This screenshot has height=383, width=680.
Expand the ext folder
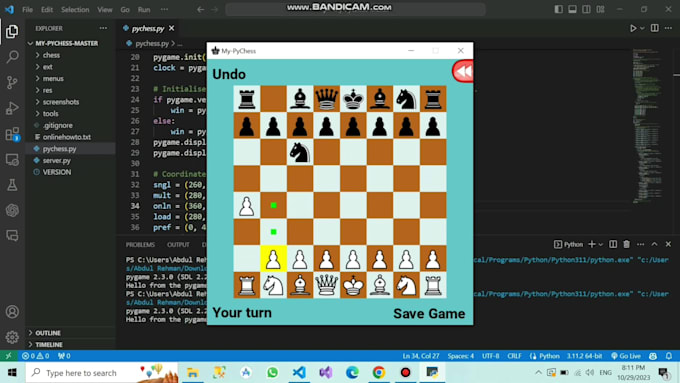[x=48, y=67]
